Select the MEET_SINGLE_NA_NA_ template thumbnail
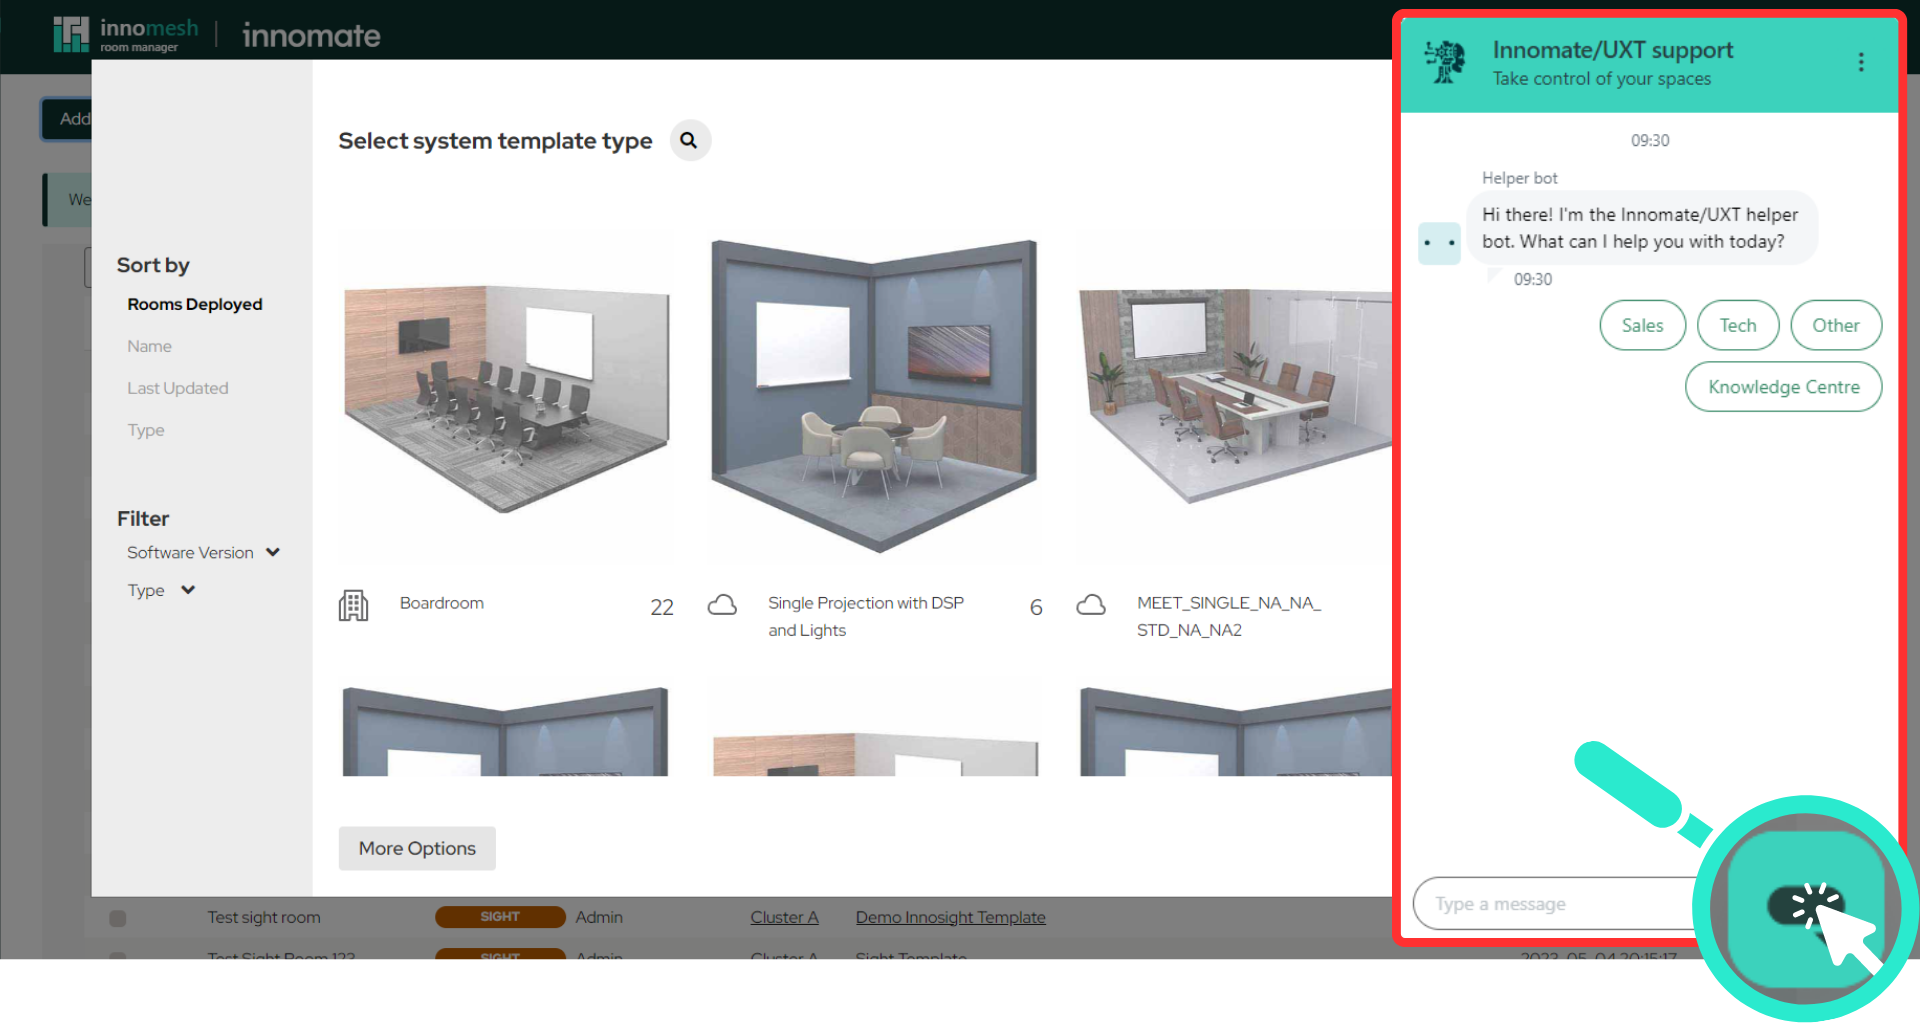This screenshot has height=1023, width=1920. coord(1234,396)
